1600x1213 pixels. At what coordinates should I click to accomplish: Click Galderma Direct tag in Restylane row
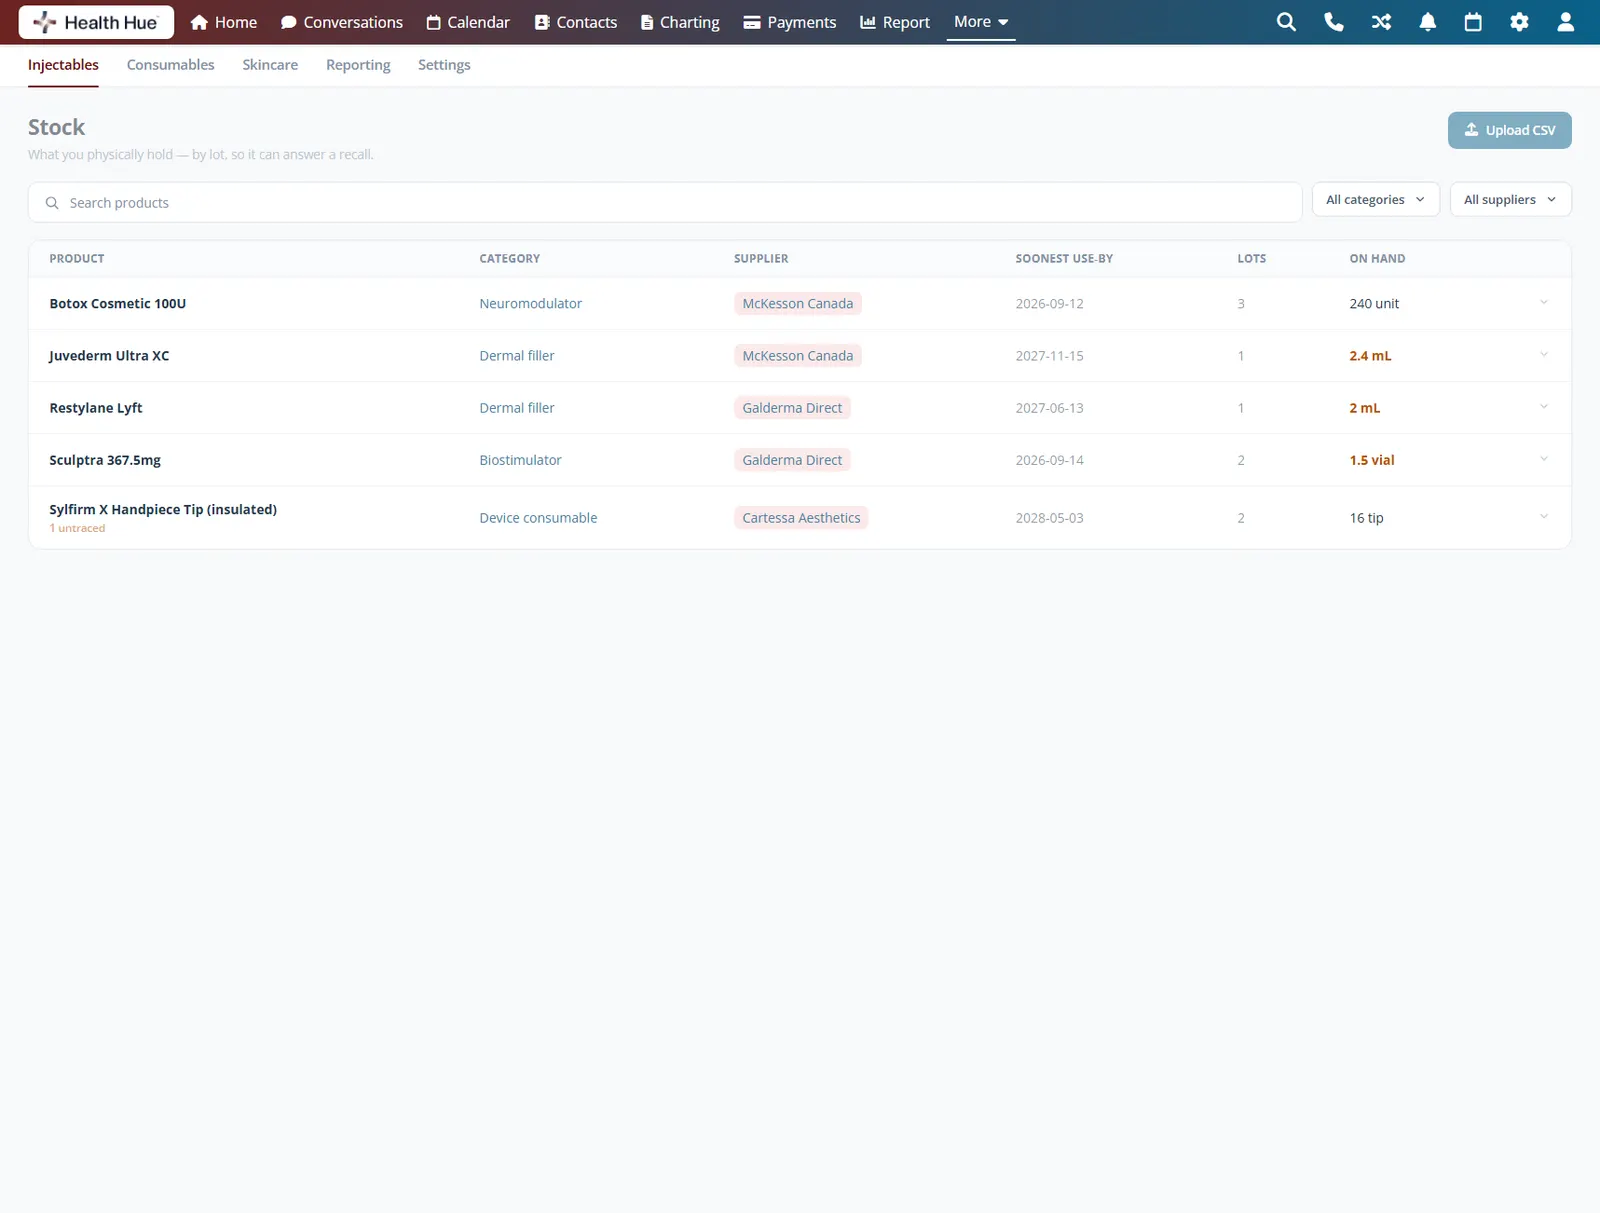coord(792,407)
